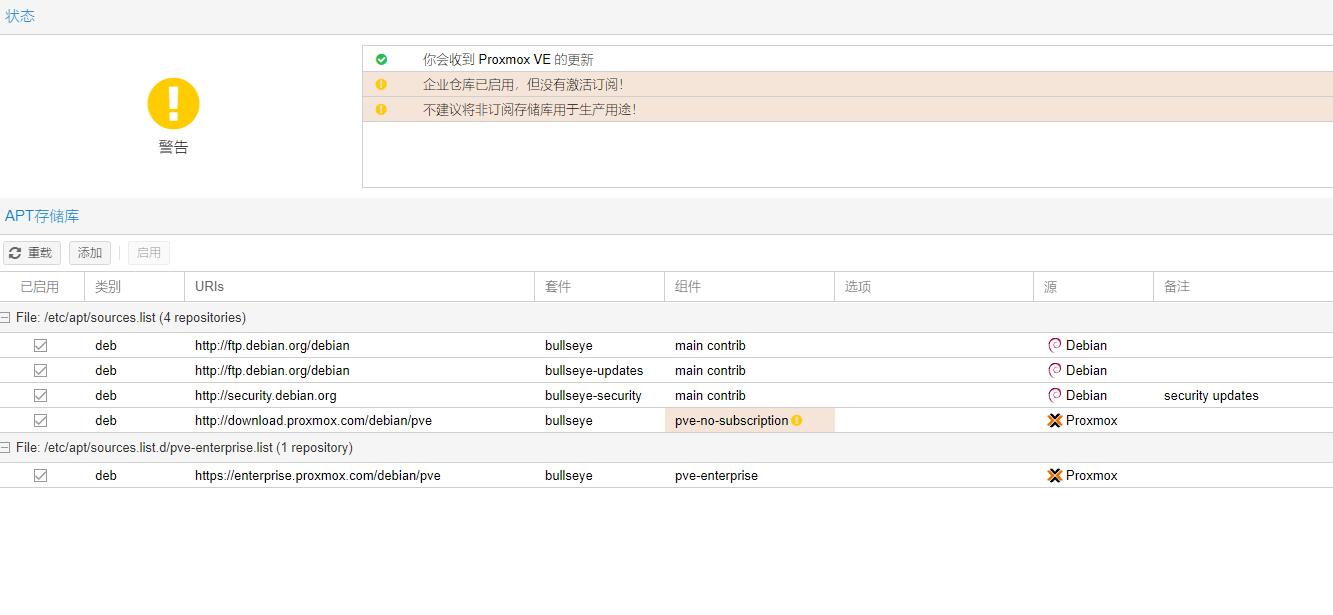Toggle checkbox for download.proxmox.com repository

[x=40, y=421]
